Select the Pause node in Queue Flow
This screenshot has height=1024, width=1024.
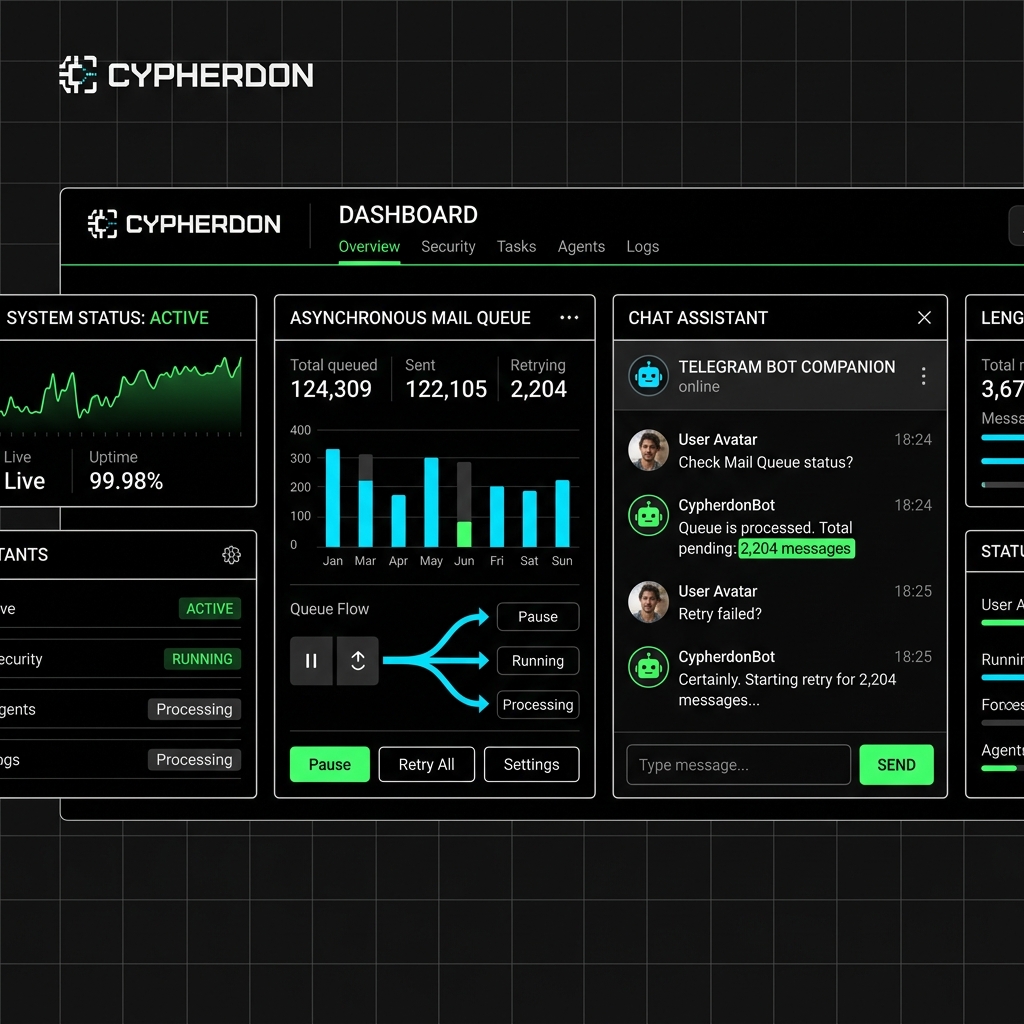[538, 616]
